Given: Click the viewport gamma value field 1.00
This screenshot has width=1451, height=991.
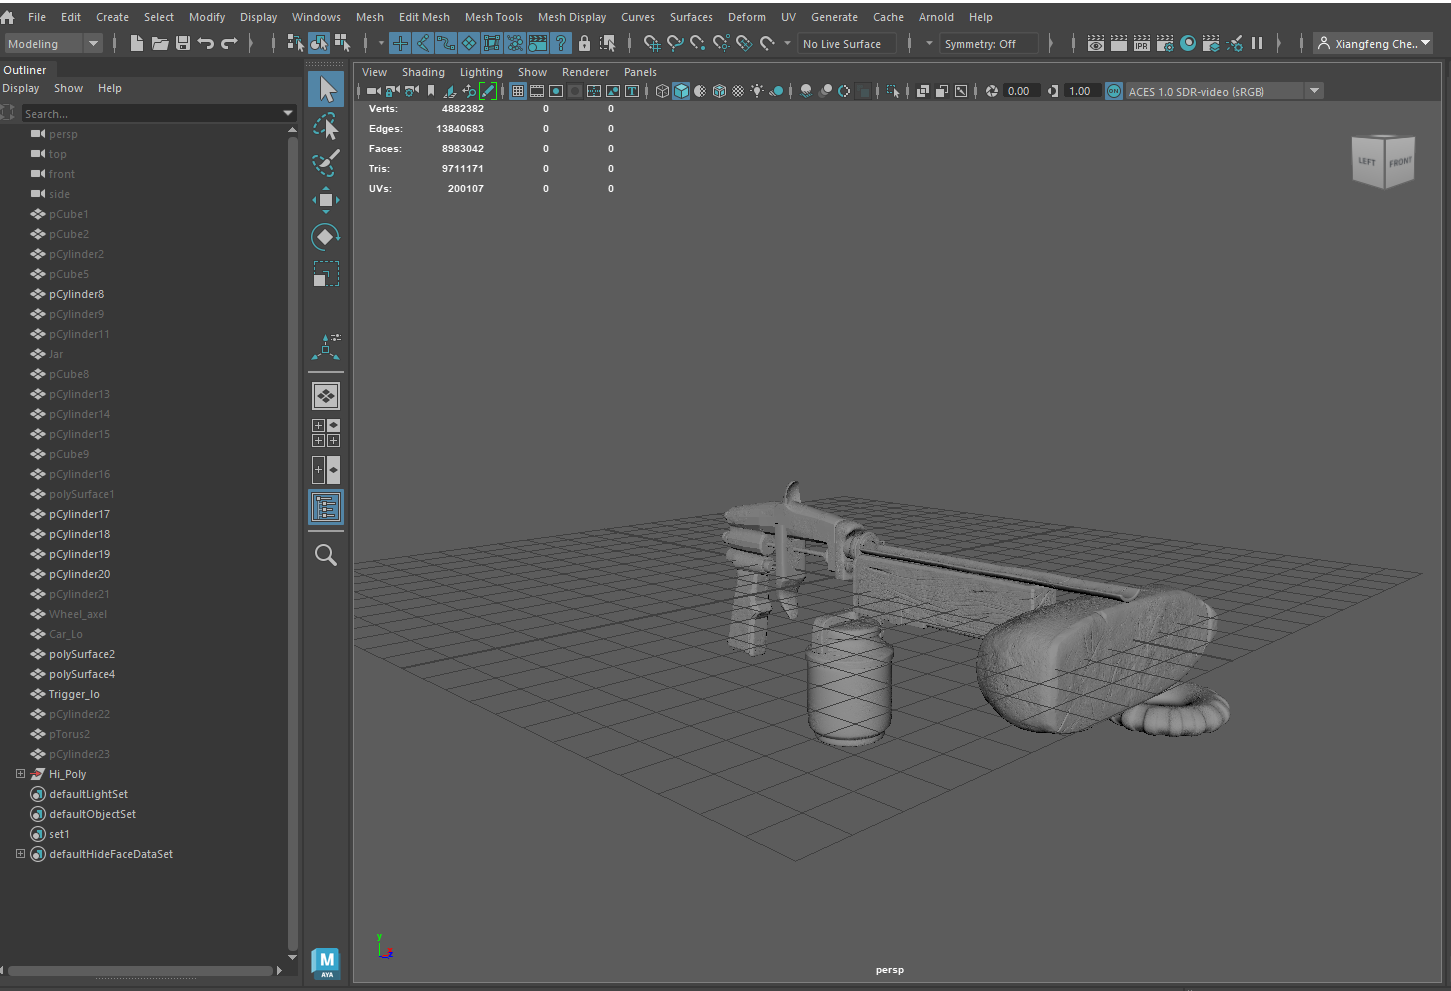Looking at the screenshot, I should point(1082,91).
